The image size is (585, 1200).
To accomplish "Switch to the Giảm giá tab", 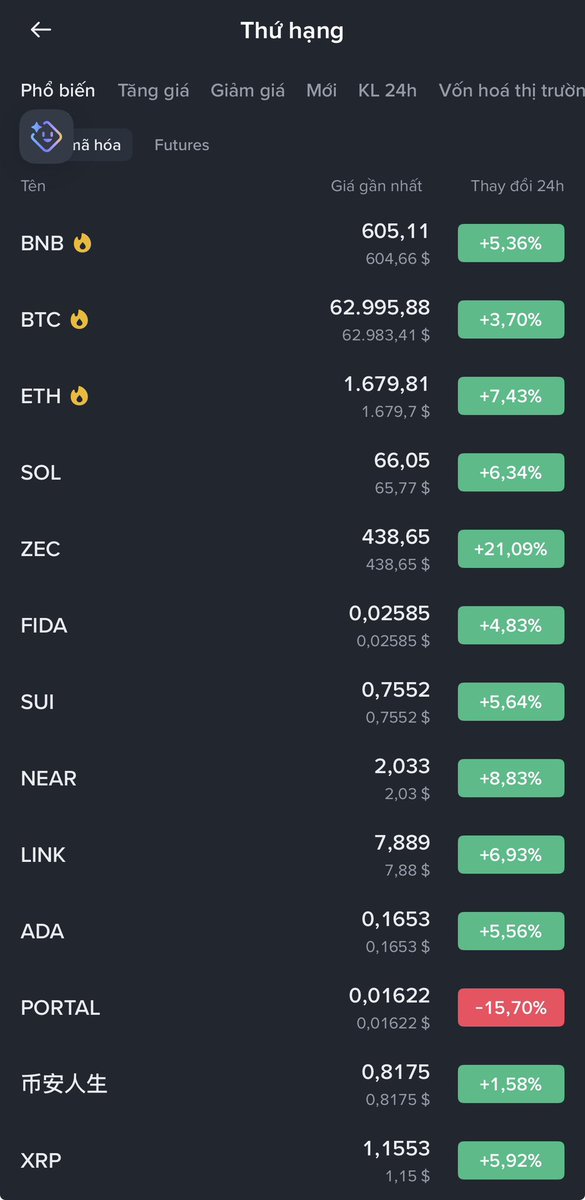I will pos(248,90).
